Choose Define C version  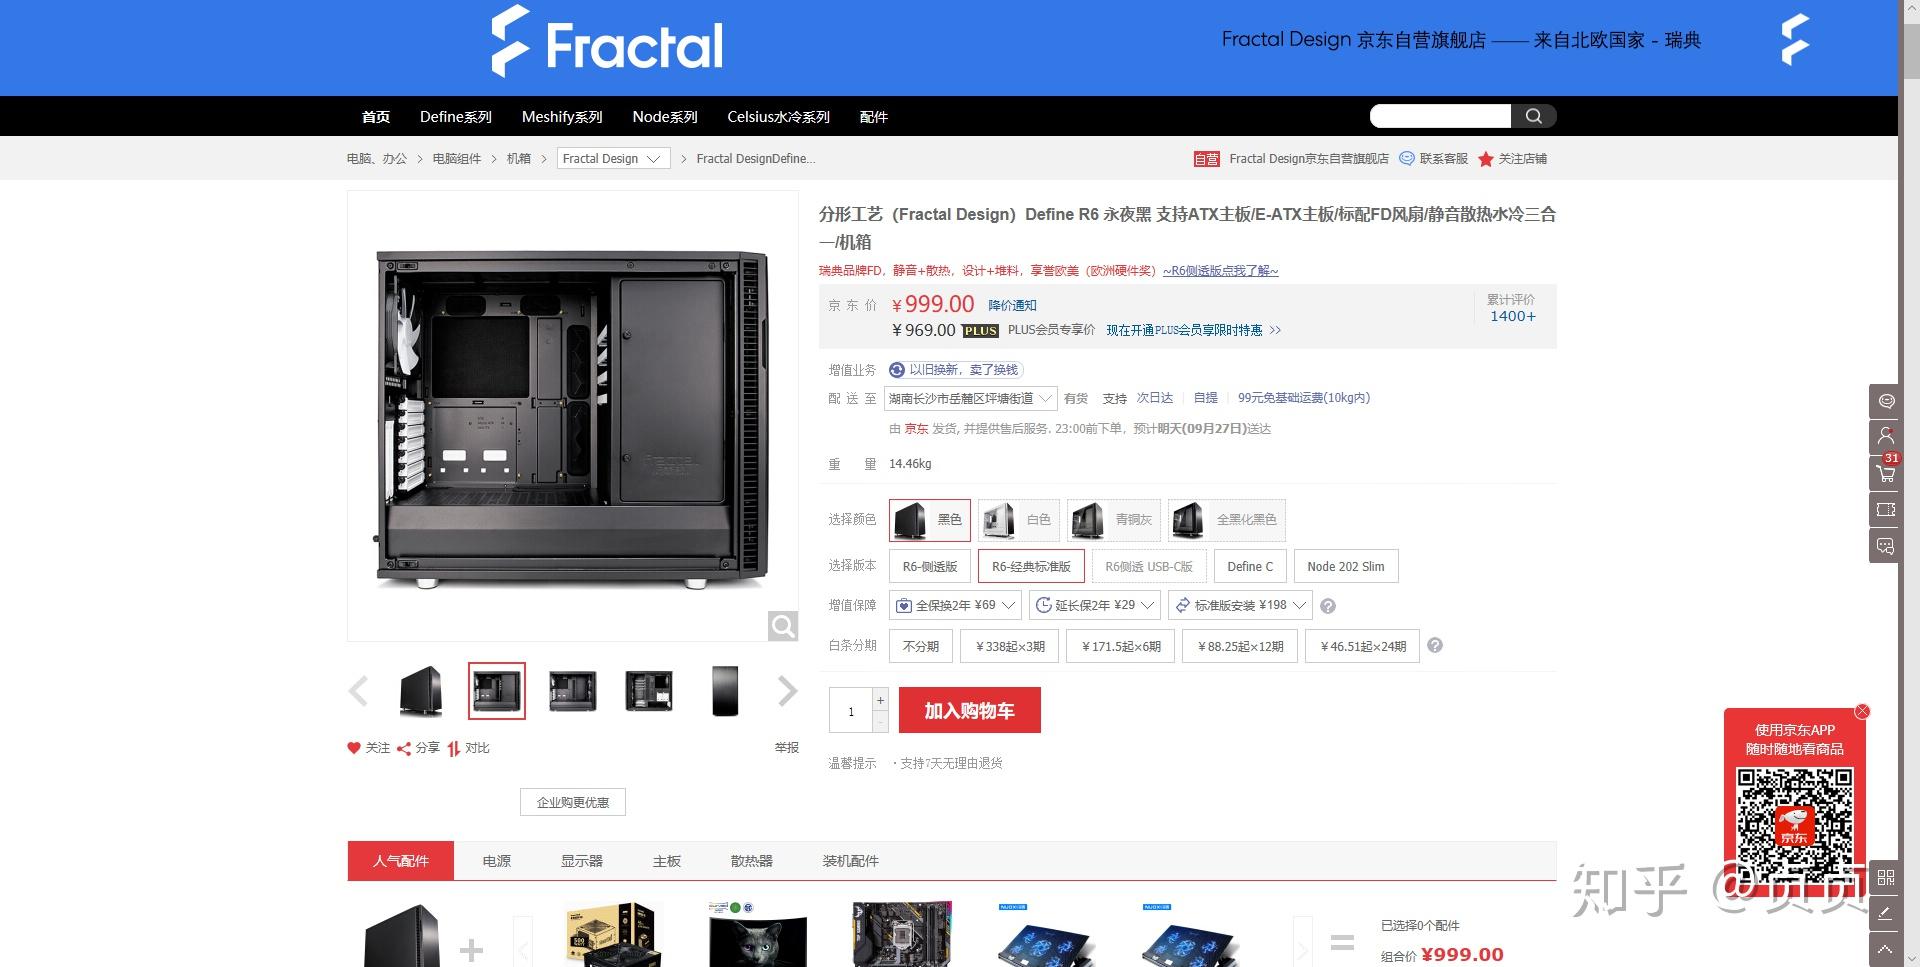click(1250, 566)
